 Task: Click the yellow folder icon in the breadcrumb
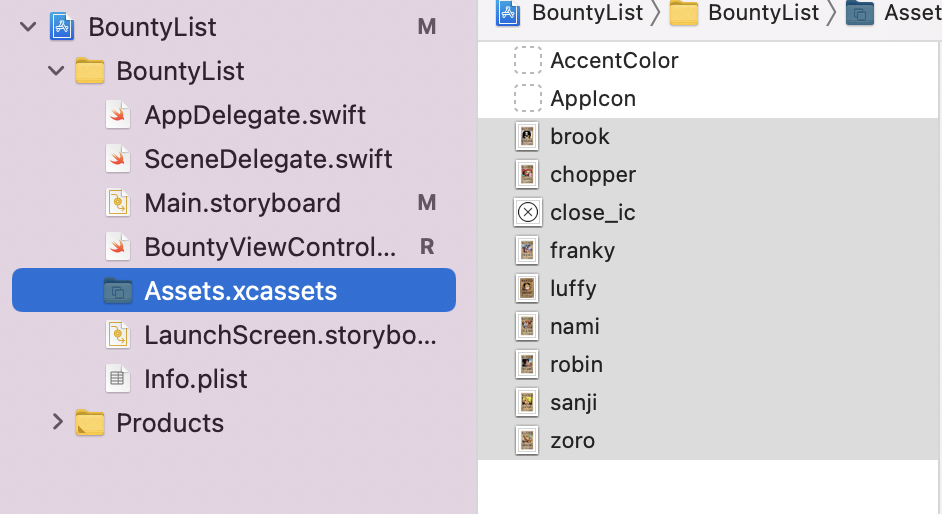coord(684,13)
